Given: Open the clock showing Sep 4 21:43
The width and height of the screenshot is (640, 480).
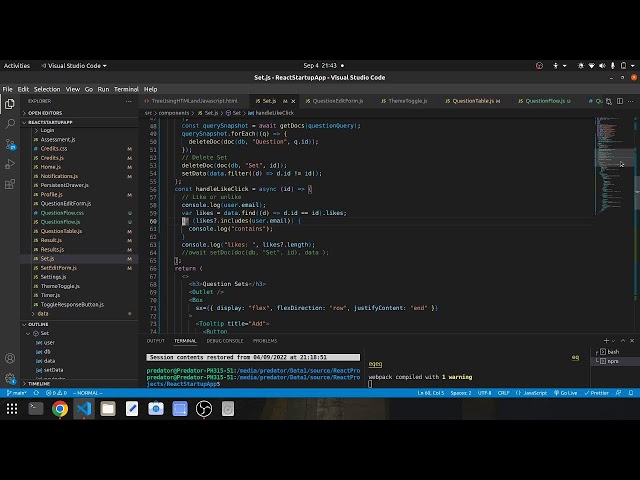Looking at the screenshot, I should [320, 65].
